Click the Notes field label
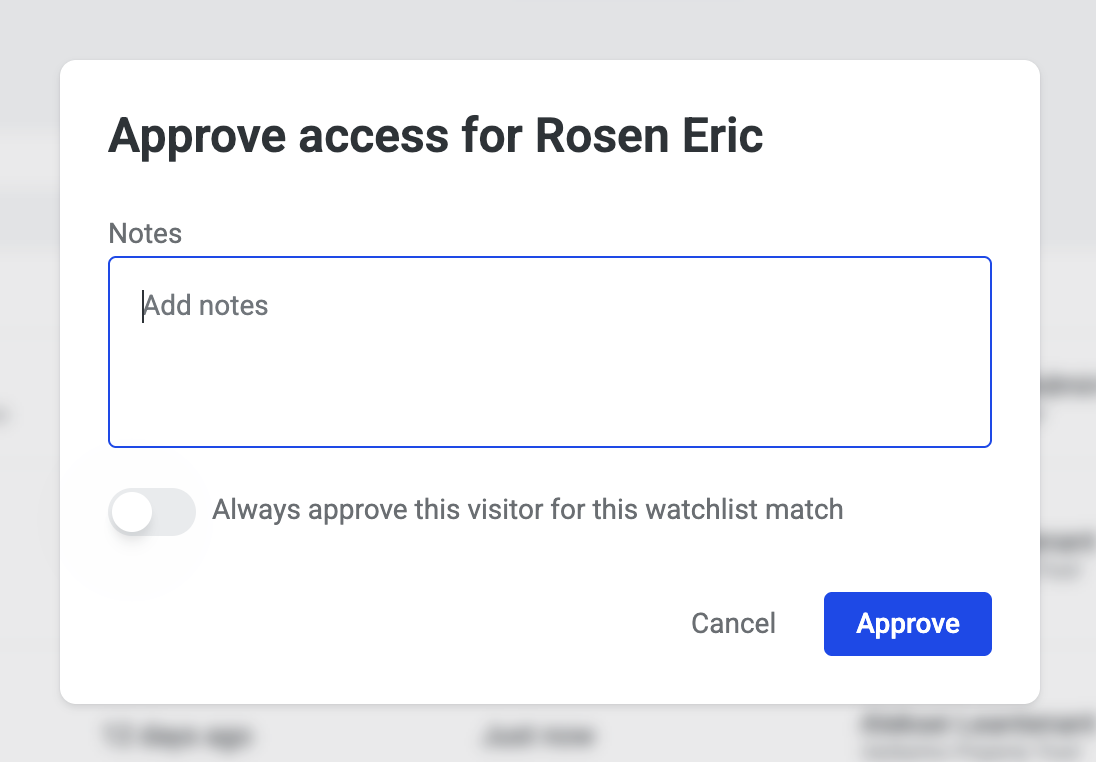Viewport: 1096px width, 762px height. [x=145, y=233]
